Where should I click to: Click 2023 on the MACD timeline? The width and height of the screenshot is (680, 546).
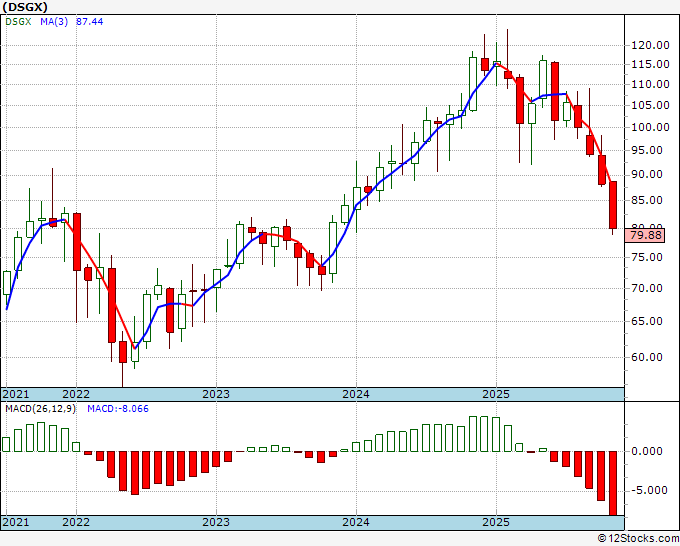[216, 522]
